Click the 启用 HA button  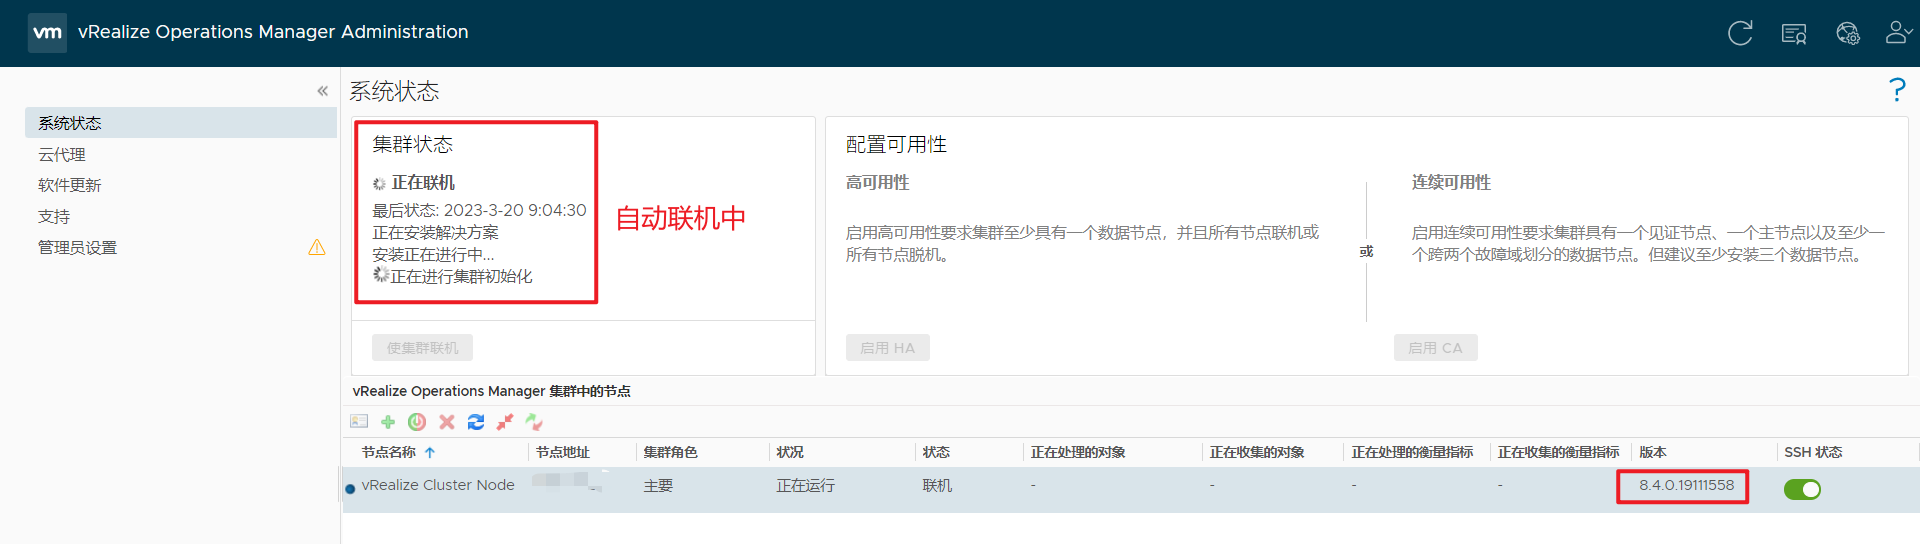[x=887, y=347]
